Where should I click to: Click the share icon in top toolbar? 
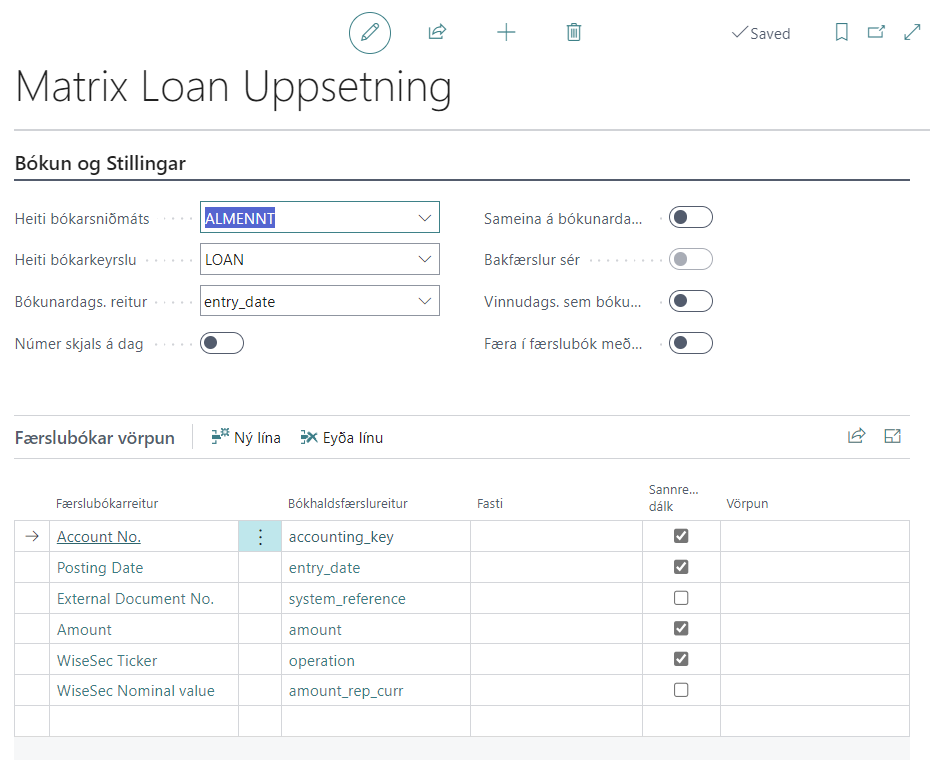437,33
